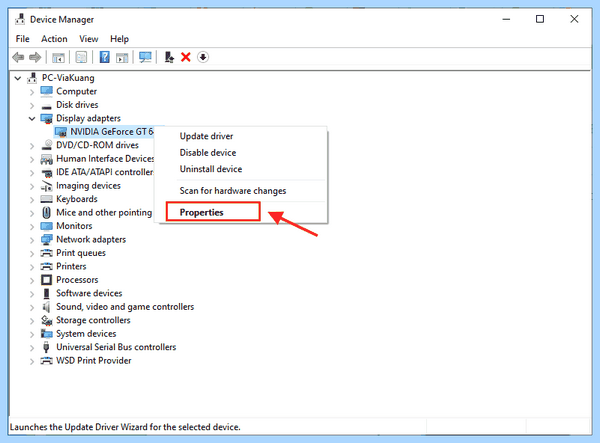Expand the WSD Print Provider node chevron
This screenshot has width=600, height=443.
tap(32, 361)
